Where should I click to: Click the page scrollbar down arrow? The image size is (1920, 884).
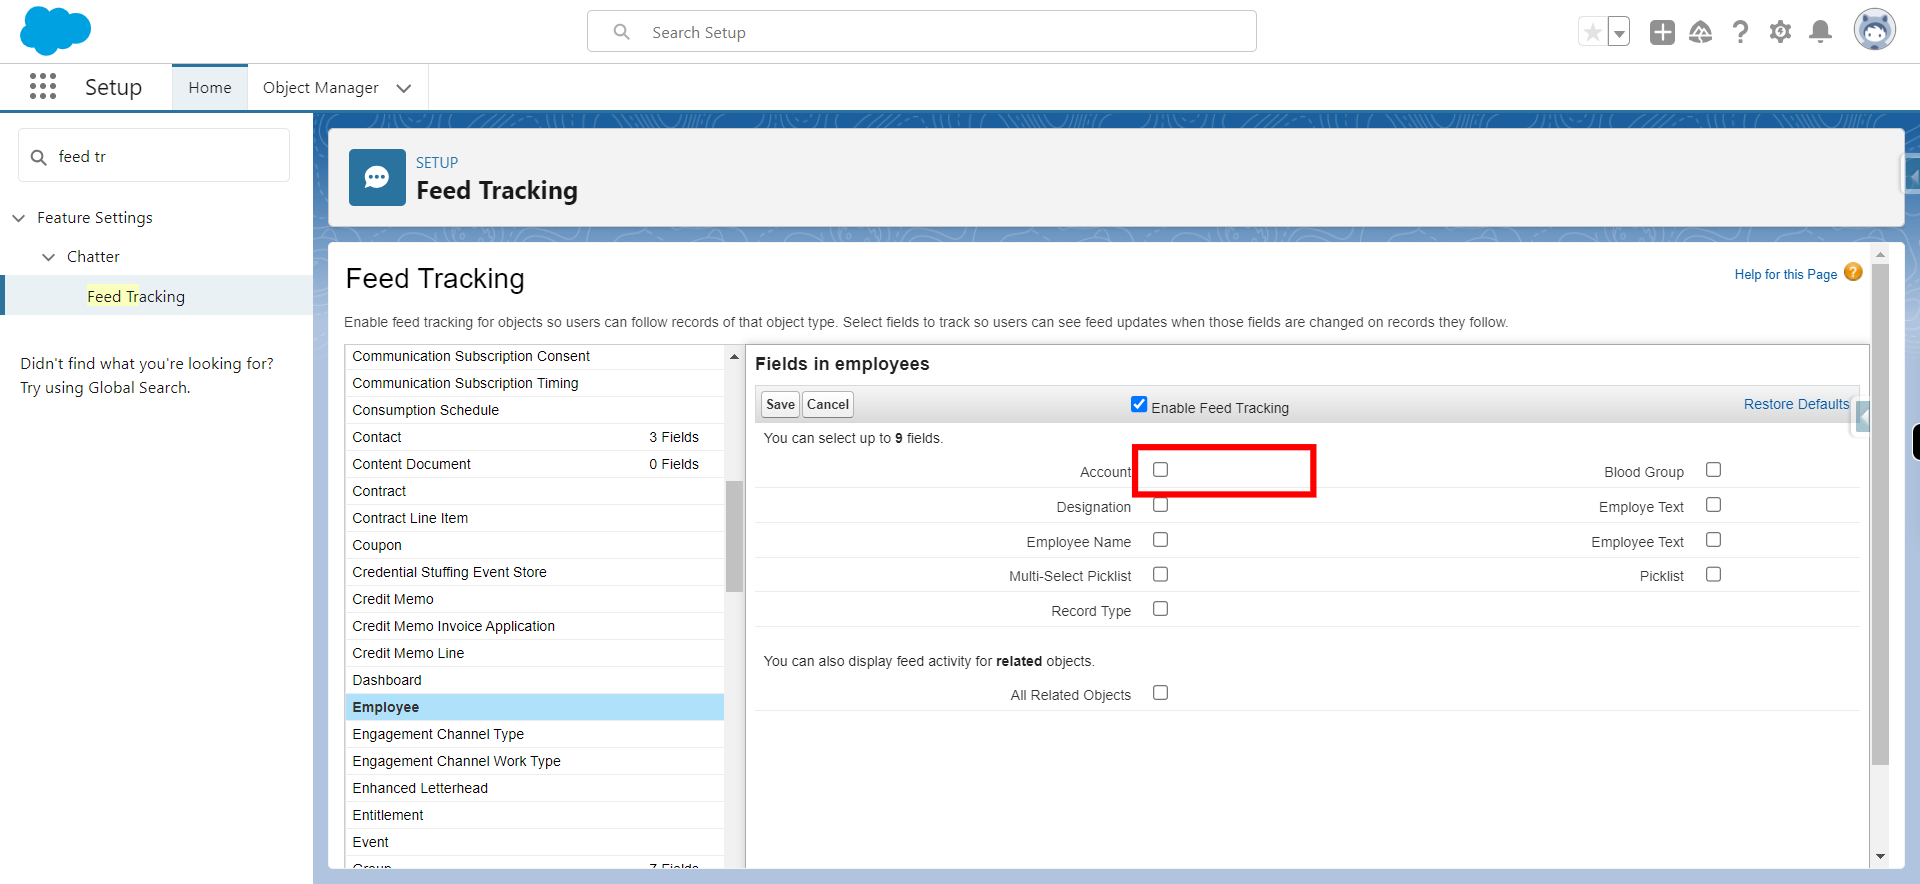tap(1880, 856)
